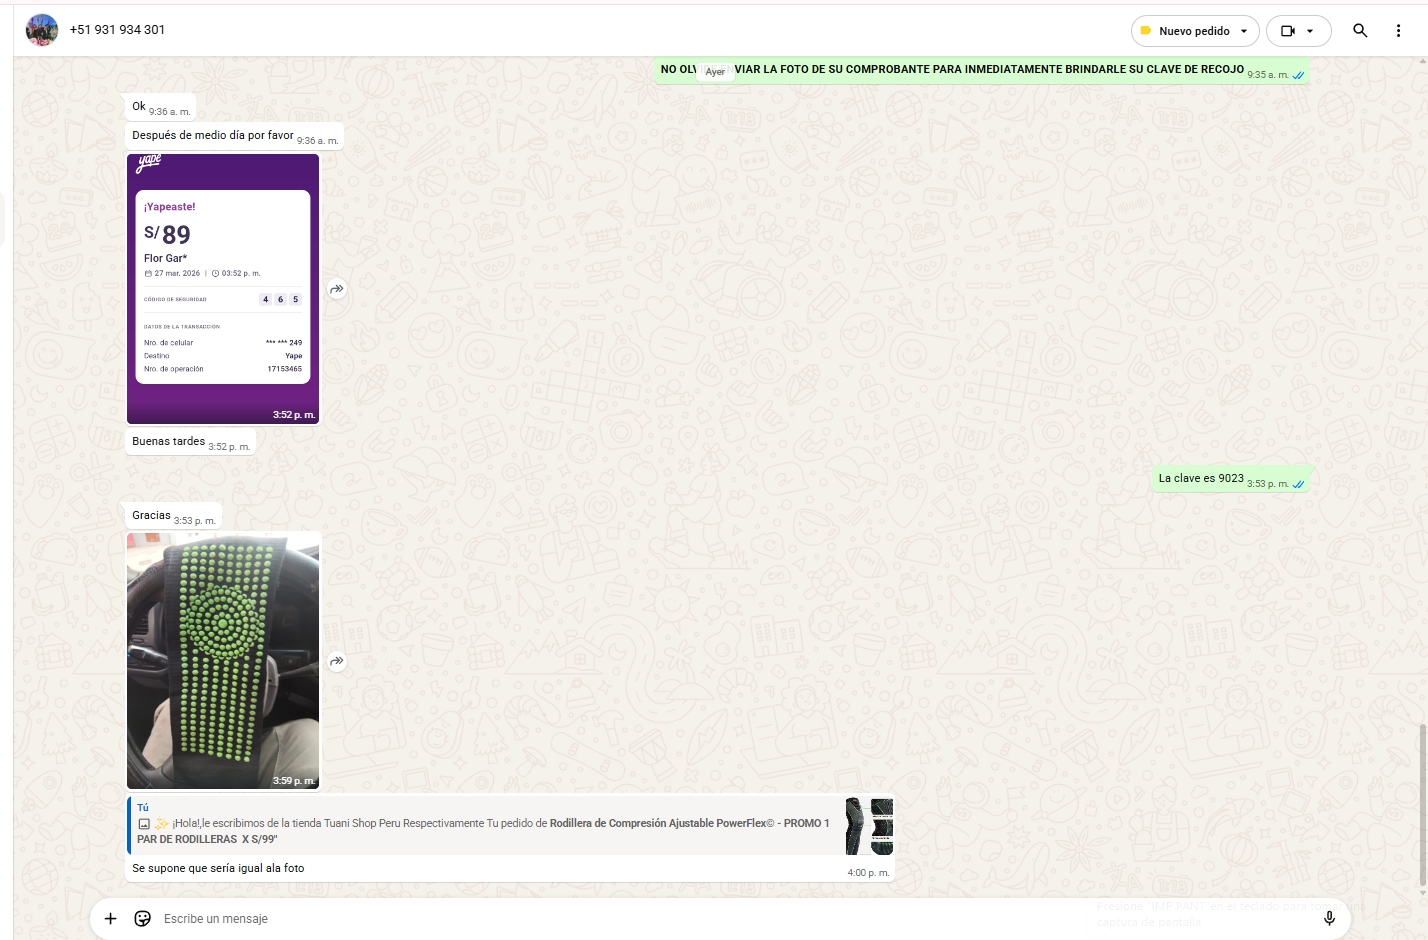Screen dimensions: 1428x940
Task: Record a voice message with microphone
Action: pyautogui.click(x=1329, y=918)
